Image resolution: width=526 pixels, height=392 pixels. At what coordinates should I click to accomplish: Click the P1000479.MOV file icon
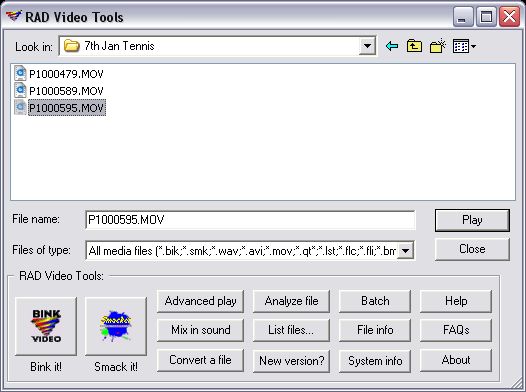20,73
